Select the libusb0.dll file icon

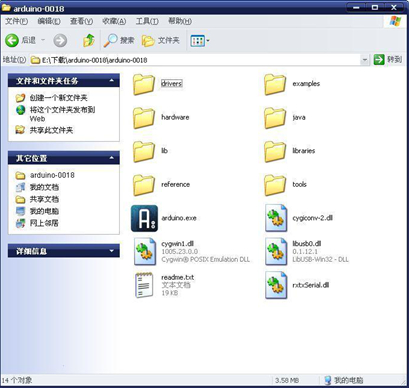276,252
